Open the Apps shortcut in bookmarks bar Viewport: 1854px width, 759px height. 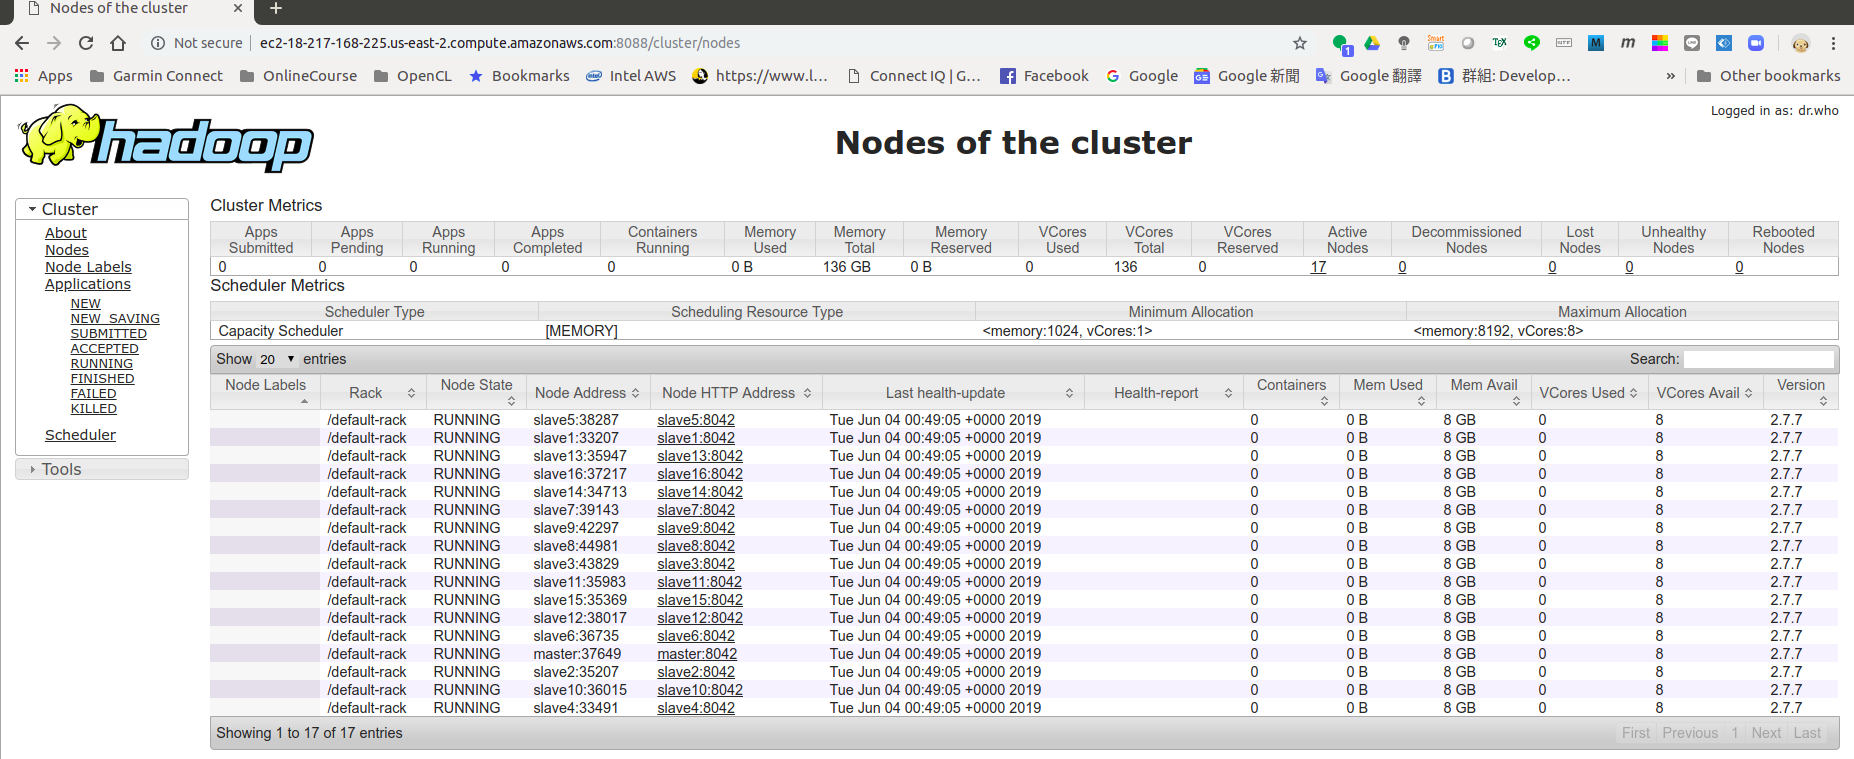pyautogui.click(x=44, y=76)
